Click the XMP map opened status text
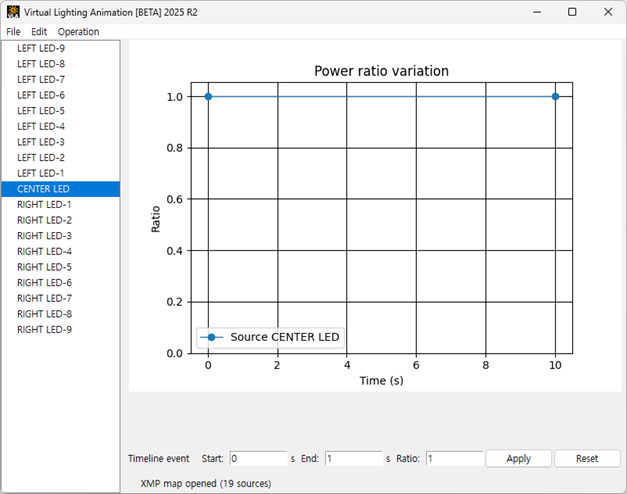627x494 pixels. coord(206,484)
